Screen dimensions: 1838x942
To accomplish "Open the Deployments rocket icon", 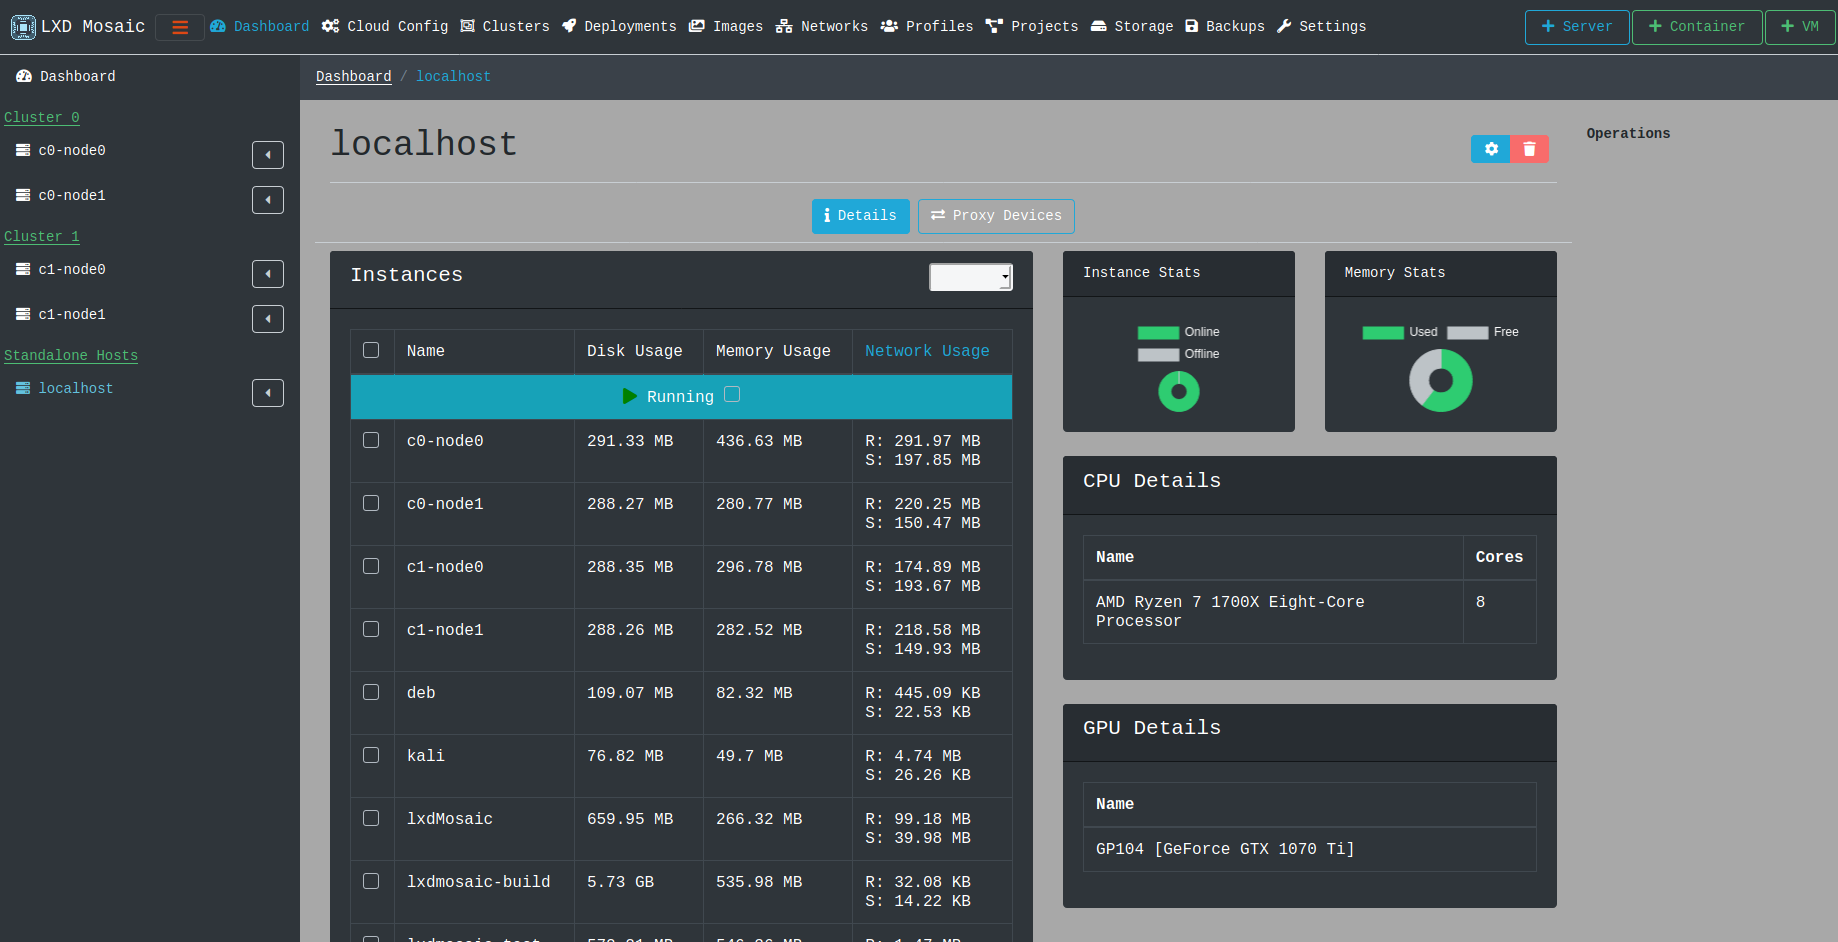I will click(570, 26).
